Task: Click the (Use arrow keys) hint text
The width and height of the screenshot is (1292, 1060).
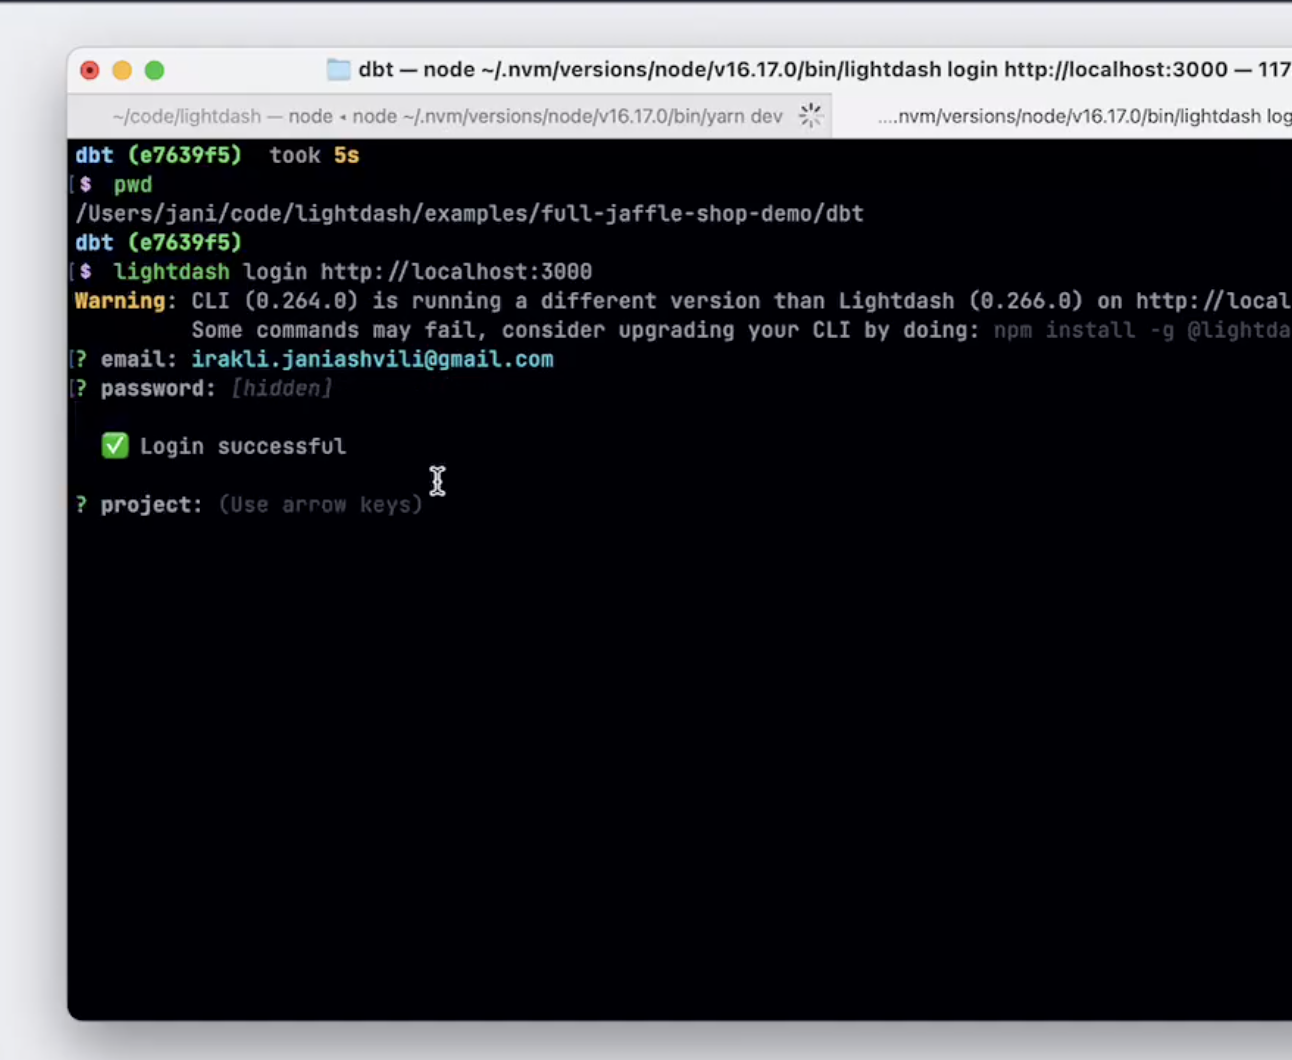Action: [320, 504]
